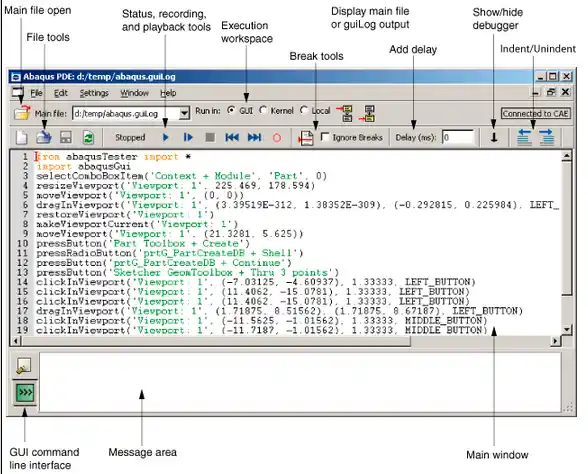The height and width of the screenshot is (474, 588).
Task: Select the GUI run-in radio button
Action: tap(231, 110)
